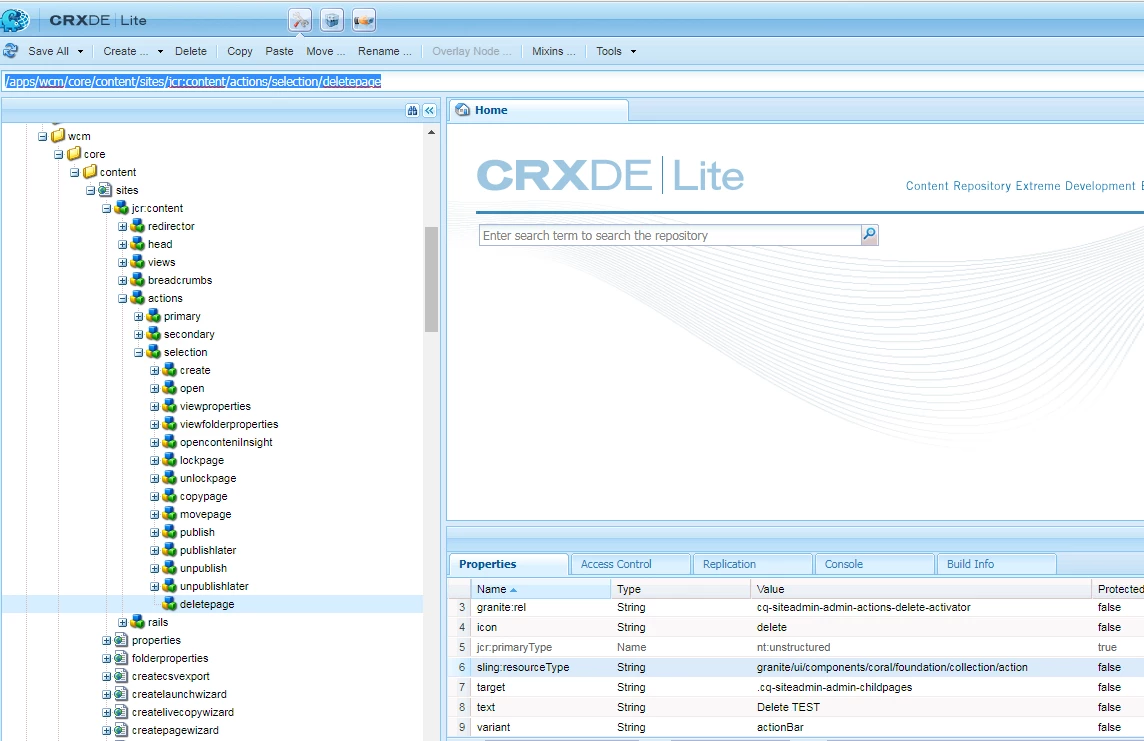
Task: Click the publish node icon
Action: (x=170, y=532)
